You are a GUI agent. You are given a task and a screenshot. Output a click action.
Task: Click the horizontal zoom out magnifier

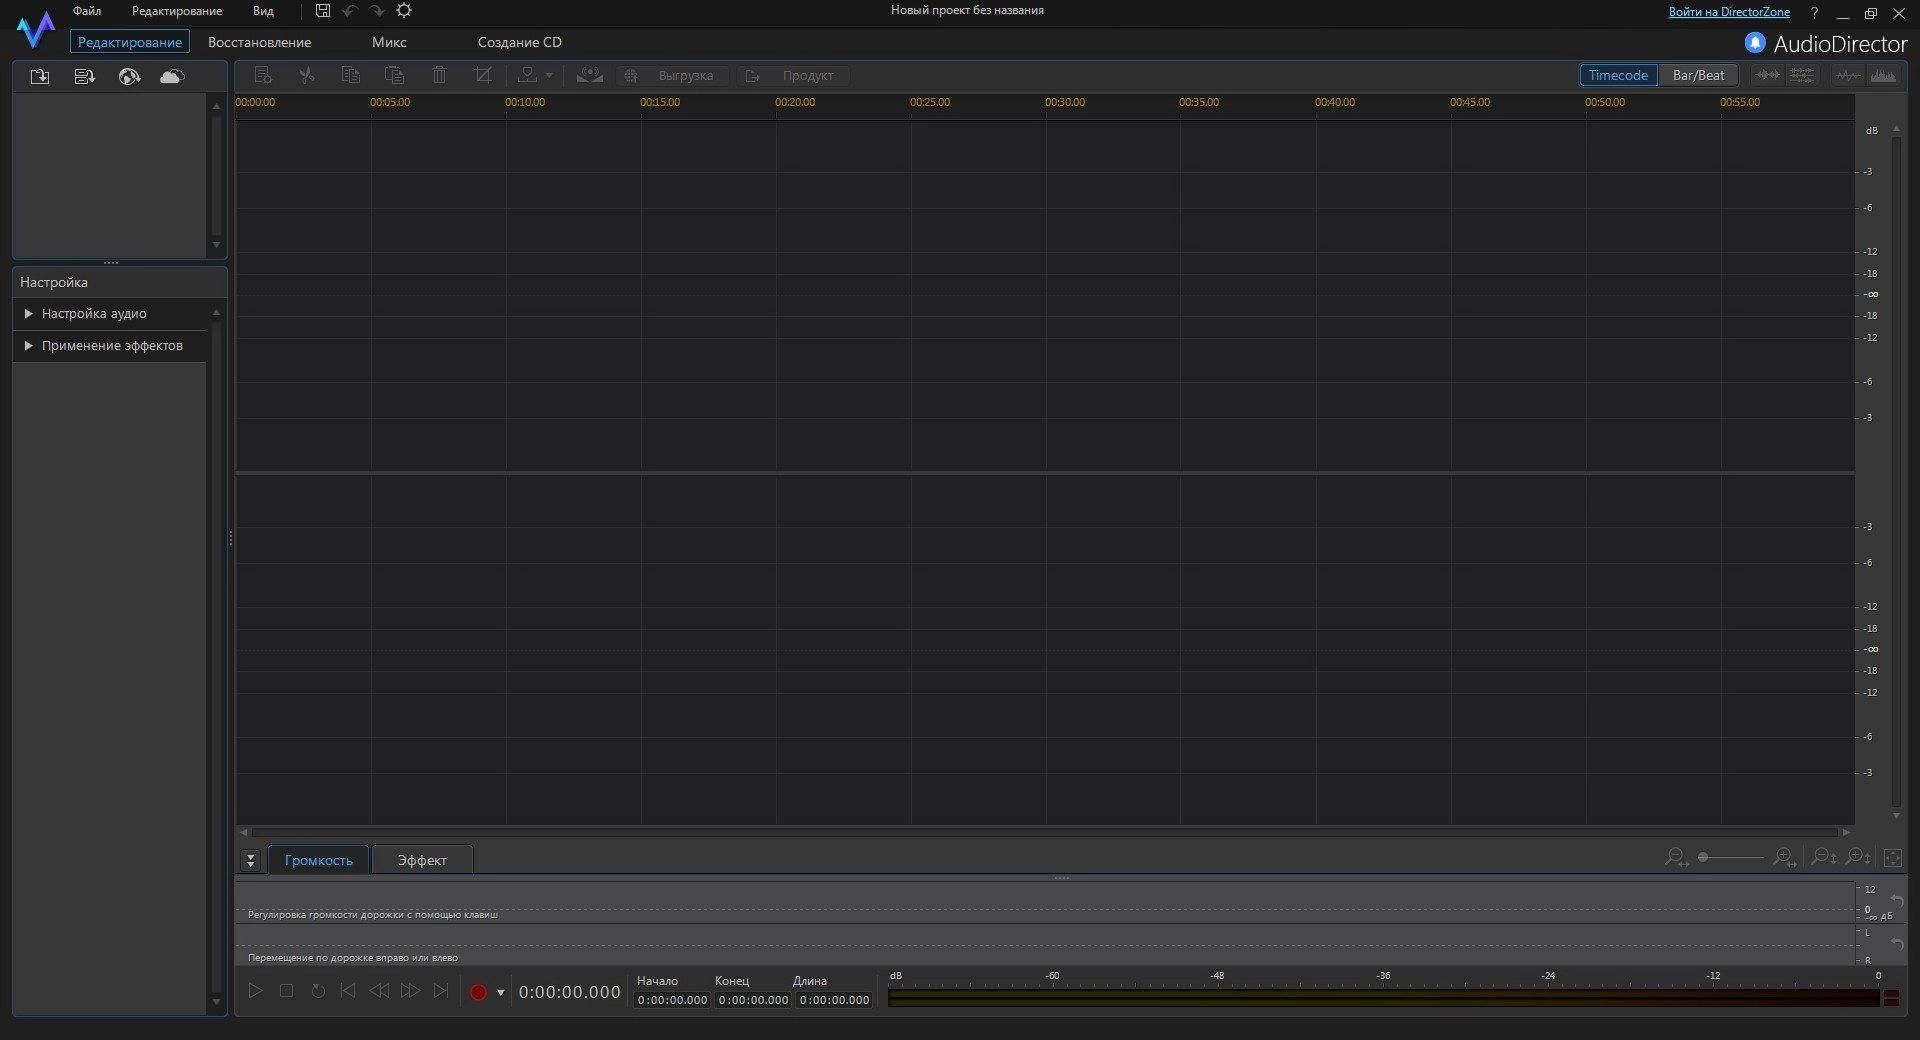tap(1676, 858)
